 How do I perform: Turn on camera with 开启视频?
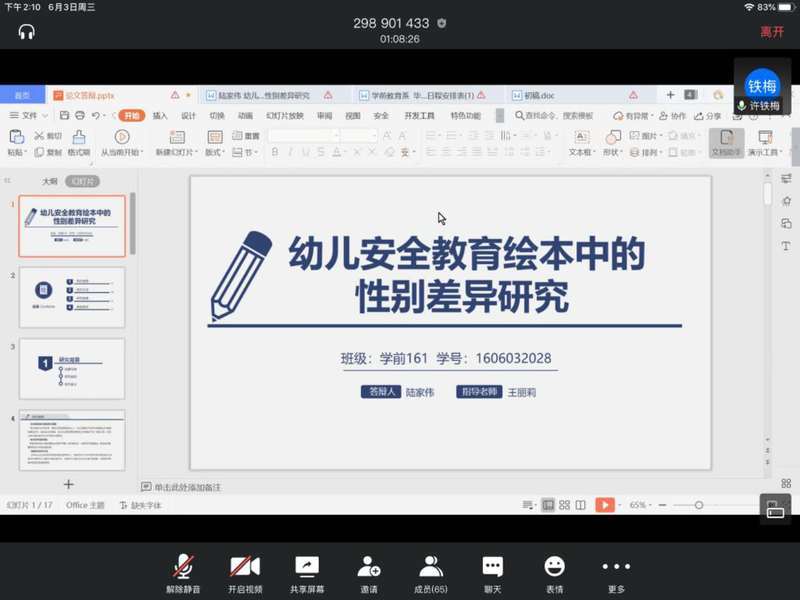click(244, 567)
